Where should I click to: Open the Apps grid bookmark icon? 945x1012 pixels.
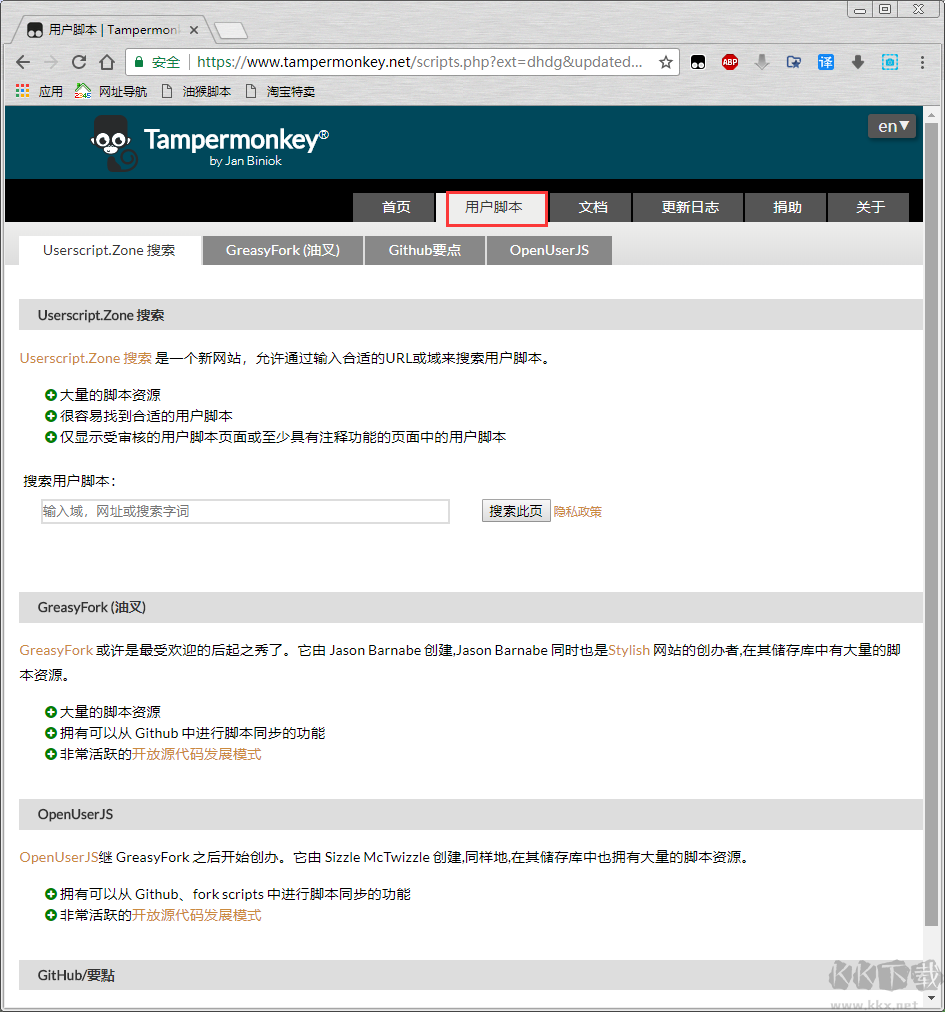point(23,91)
